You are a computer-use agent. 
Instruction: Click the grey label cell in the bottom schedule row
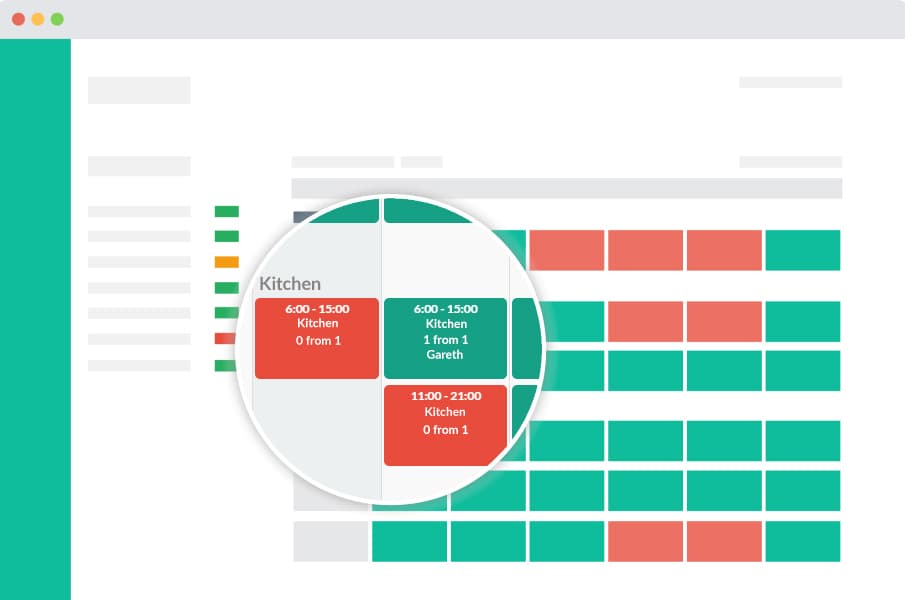[331, 541]
